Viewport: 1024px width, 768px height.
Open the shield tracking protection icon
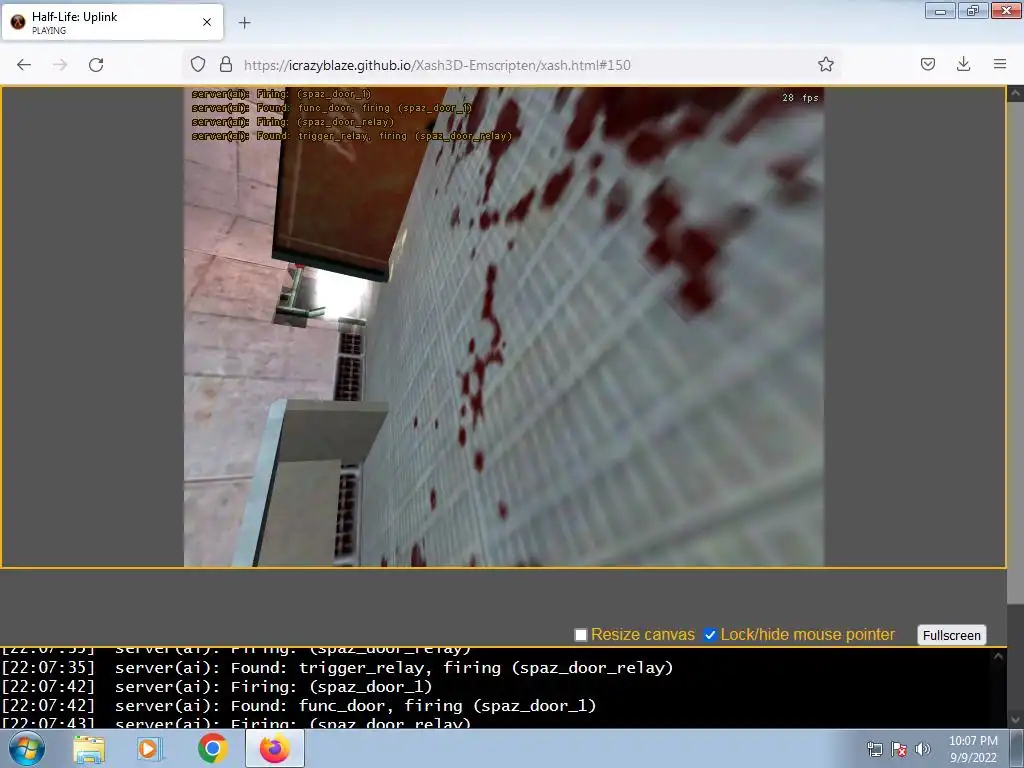point(198,64)
